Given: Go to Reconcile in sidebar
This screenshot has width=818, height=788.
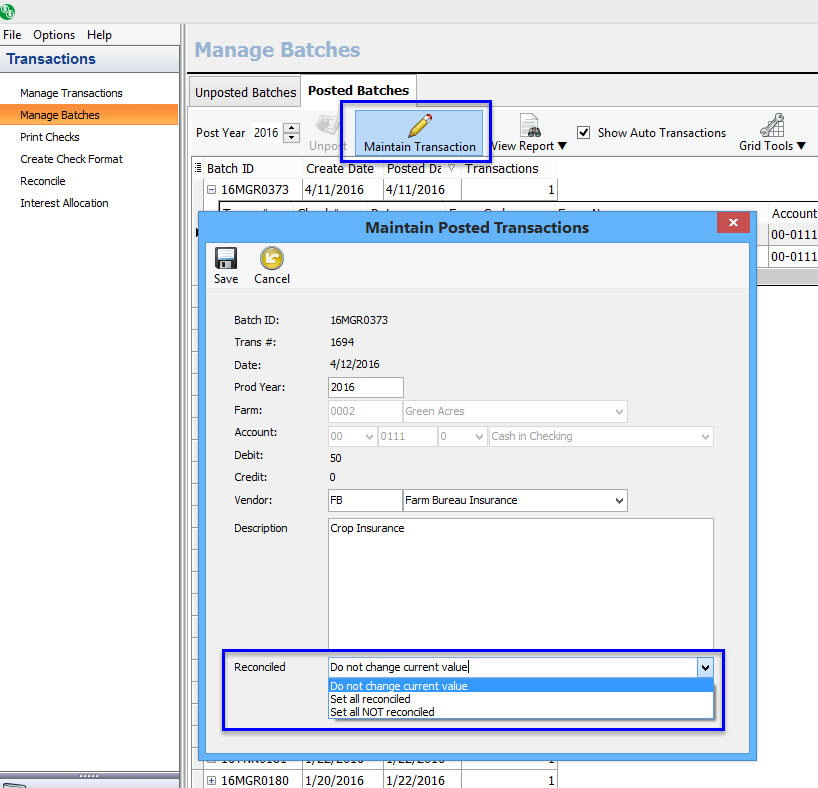Looking at the screenshot, I should (43, 181).
